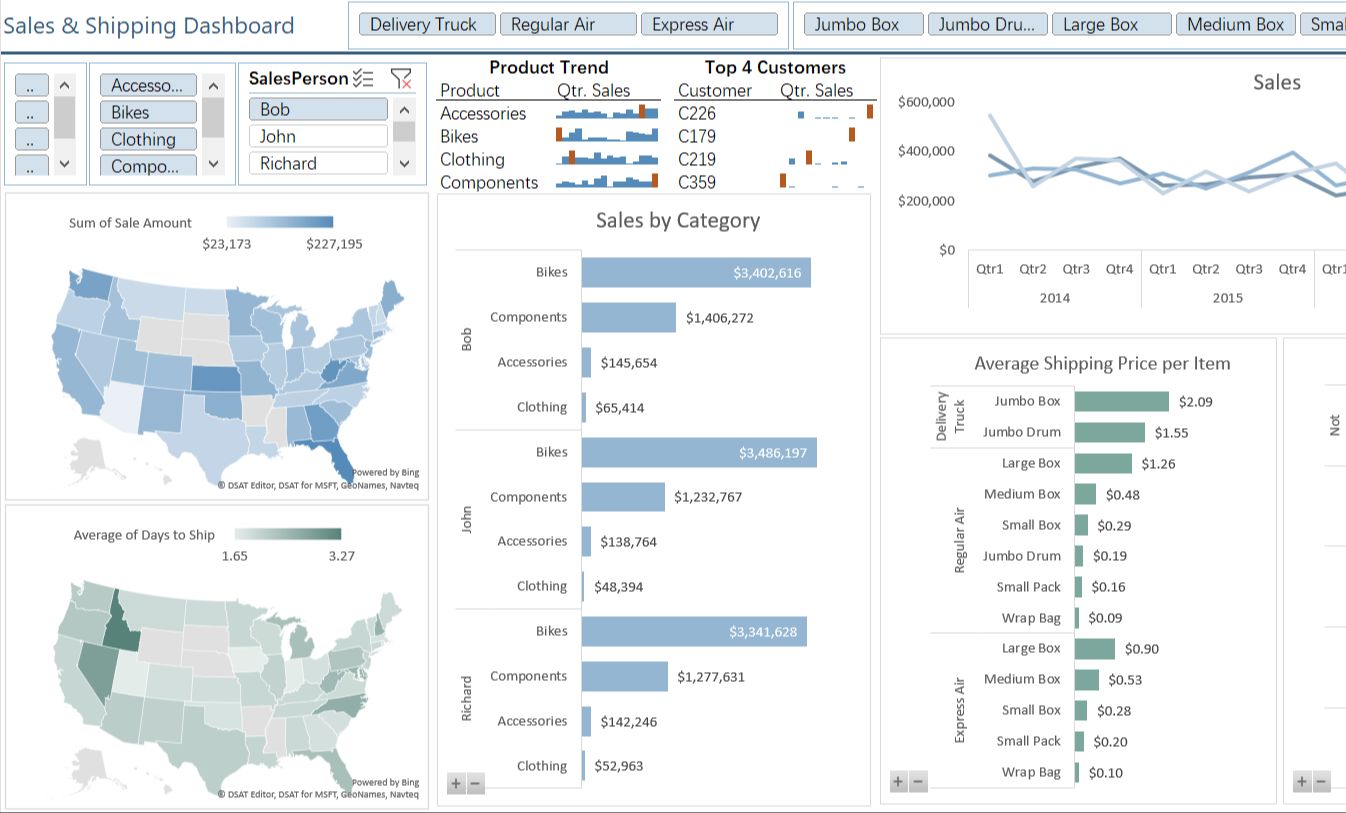Click the down arrow in the SalesPerson slicer scrollbar
Image resolution: width=1346 pixels, height=813 pixels.
tap(404, 163)
